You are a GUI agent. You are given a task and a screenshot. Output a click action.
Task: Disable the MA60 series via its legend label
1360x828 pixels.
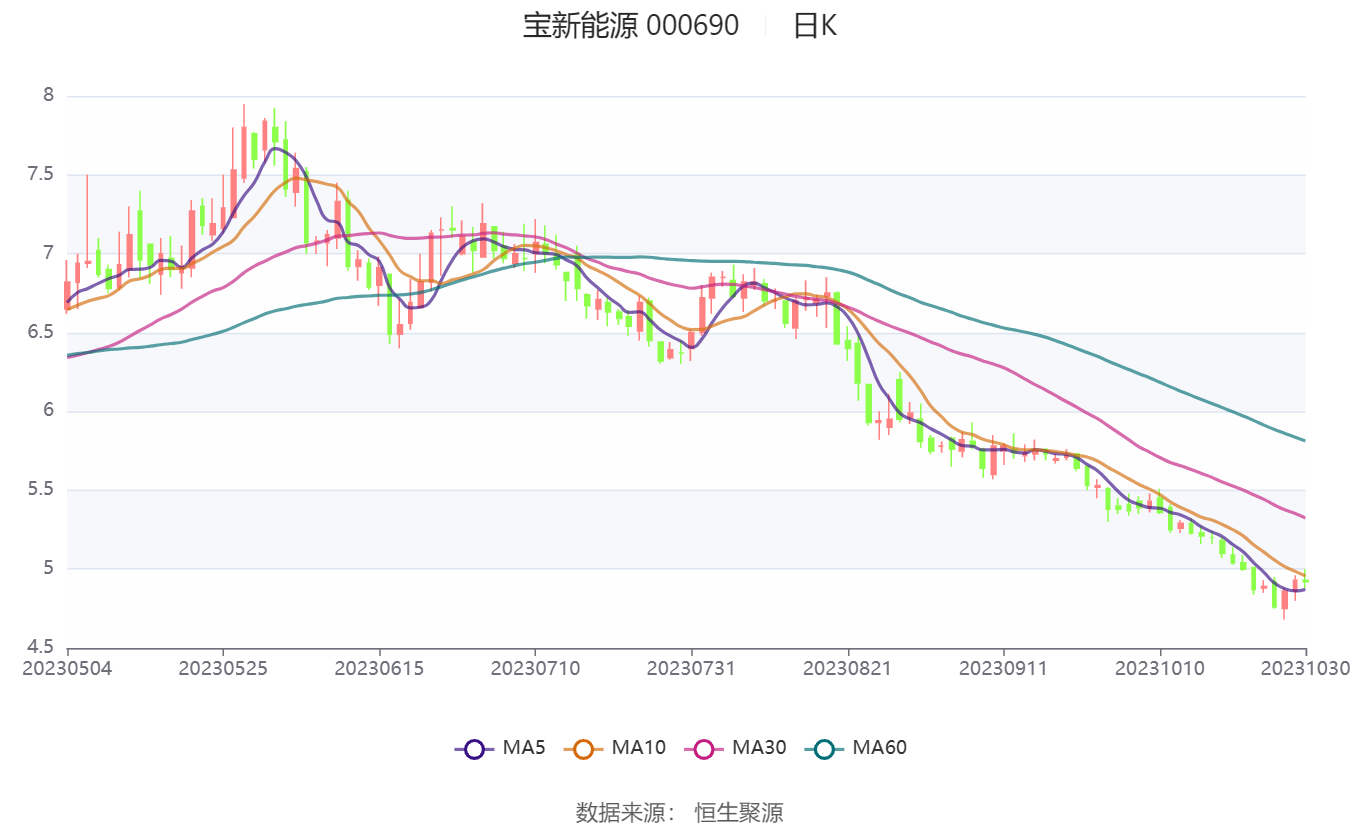tap(879, 747)
